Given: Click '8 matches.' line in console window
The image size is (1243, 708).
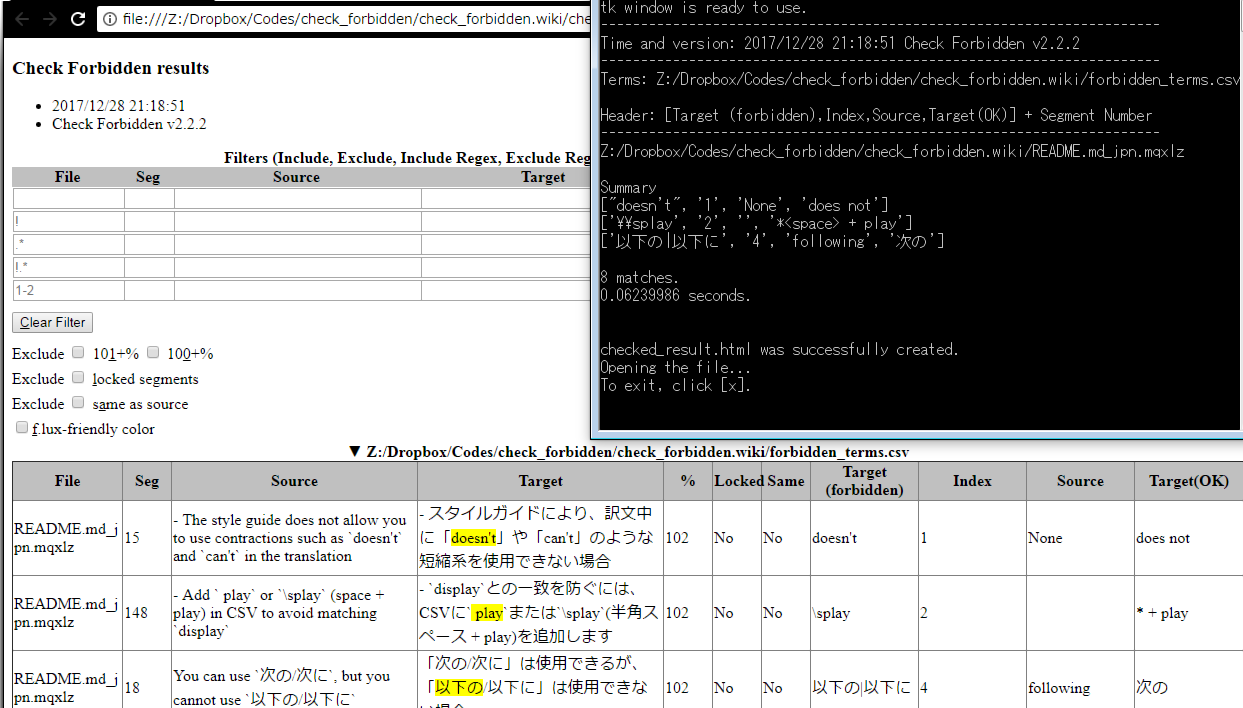Looking at the screenshot, I should click(x=640, y=278).
